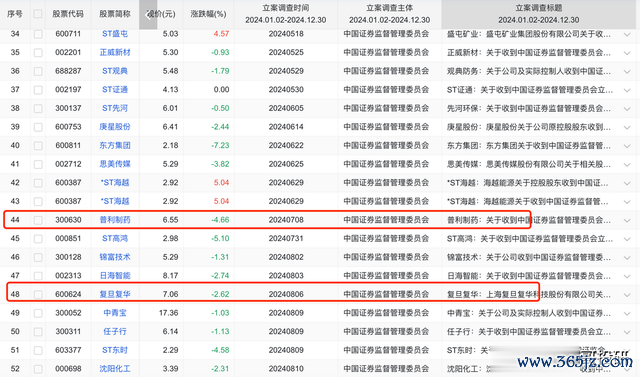Click the 思美传媒 investigation title text
Image resolution: width=640 pixels, height=377 pixels.
[529, 164]
